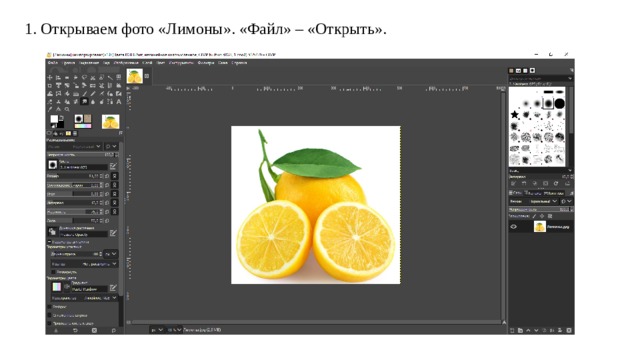Select the Fuzzy Select magic wand tool
640x360 pixels.
[x=110, y=78]
